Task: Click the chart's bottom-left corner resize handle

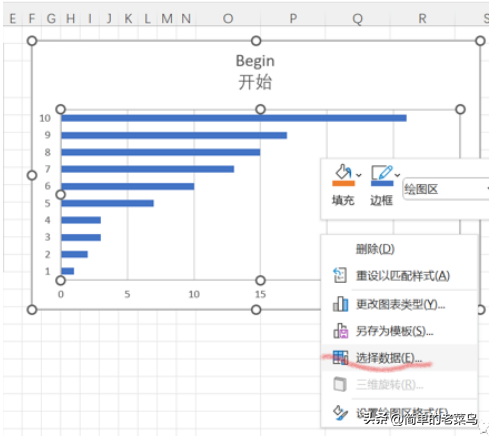Action: pos(32,310)
